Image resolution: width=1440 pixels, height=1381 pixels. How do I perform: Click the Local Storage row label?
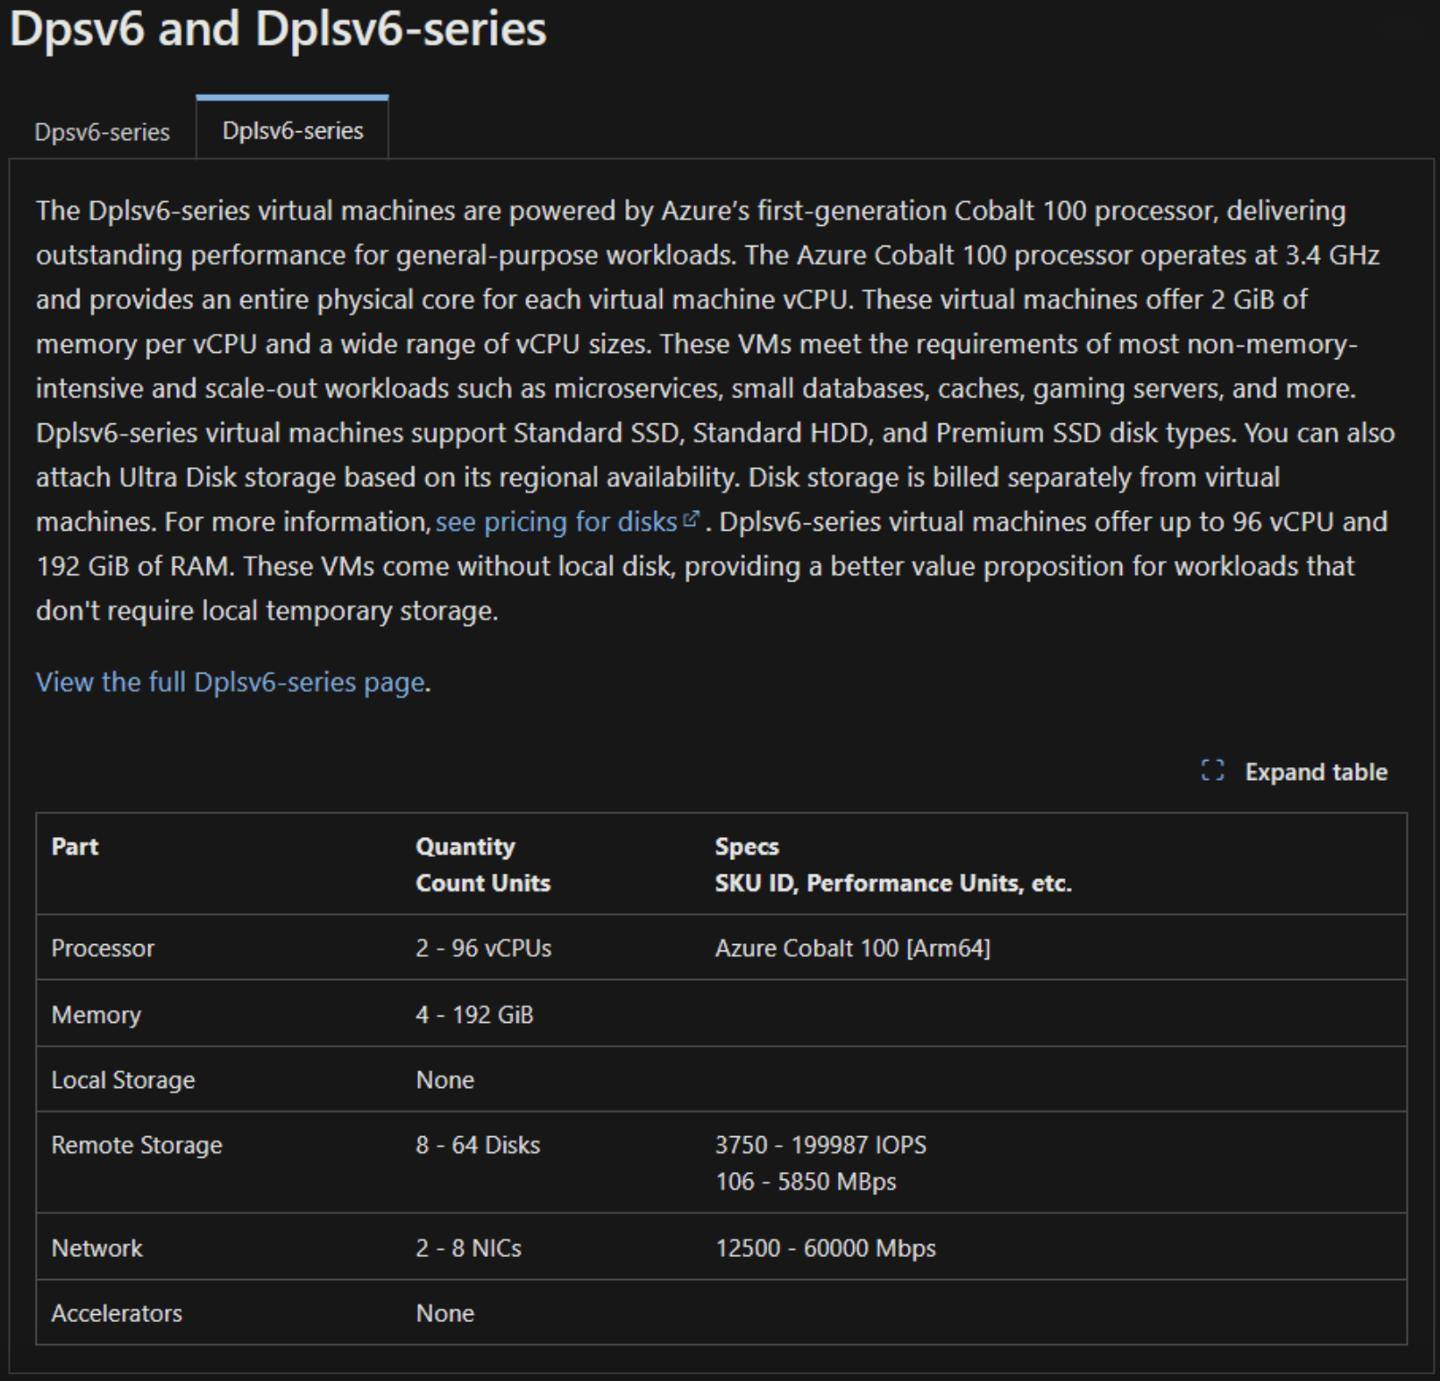123,1080
